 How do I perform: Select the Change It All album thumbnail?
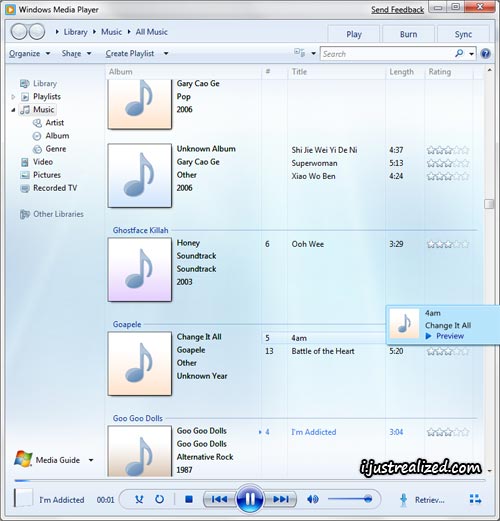(140, 364)
